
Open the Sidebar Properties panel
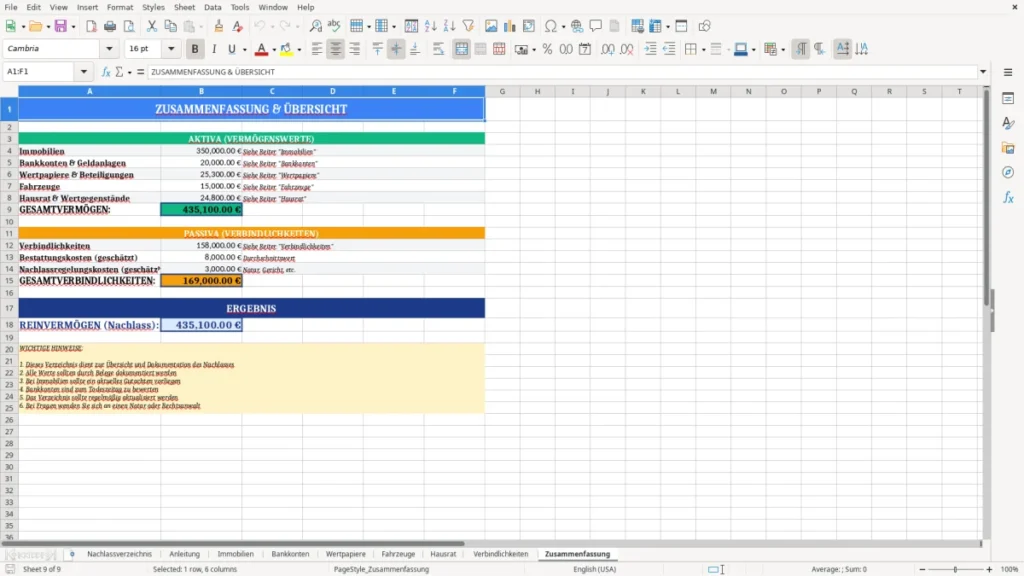[x=1008, y=99]
